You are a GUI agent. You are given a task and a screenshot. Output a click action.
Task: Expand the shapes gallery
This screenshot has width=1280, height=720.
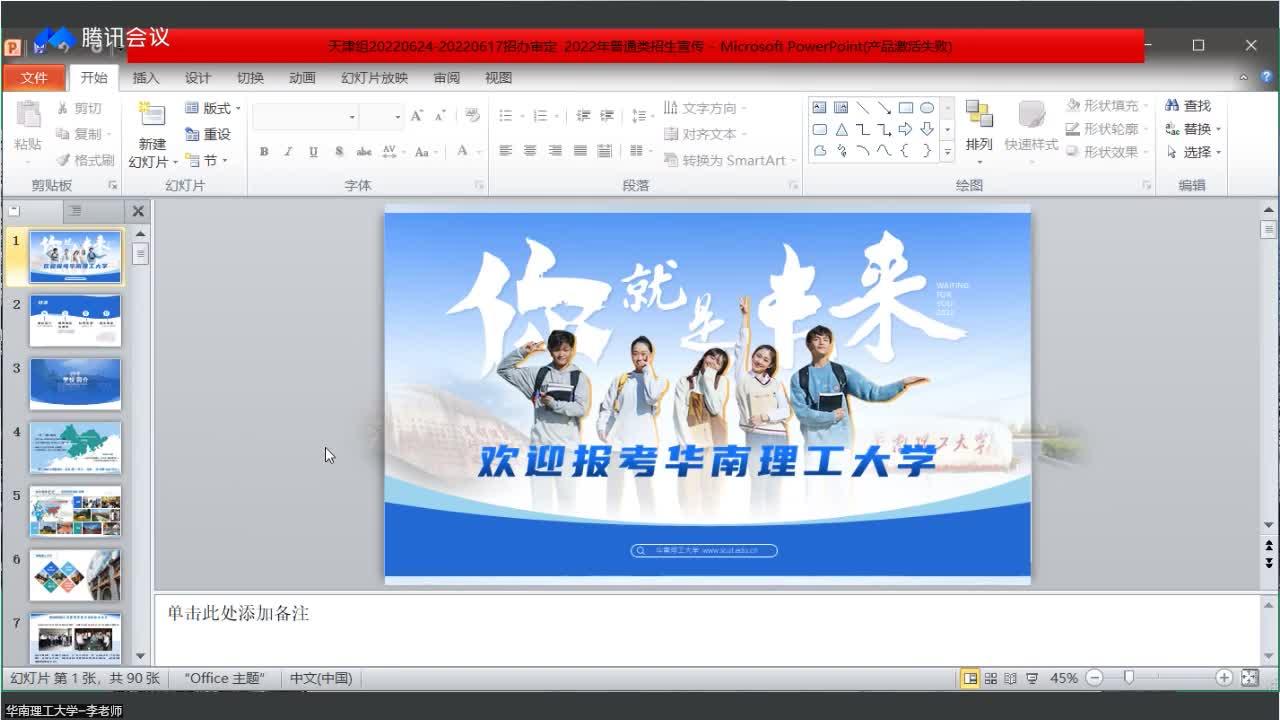pos(946,152)
